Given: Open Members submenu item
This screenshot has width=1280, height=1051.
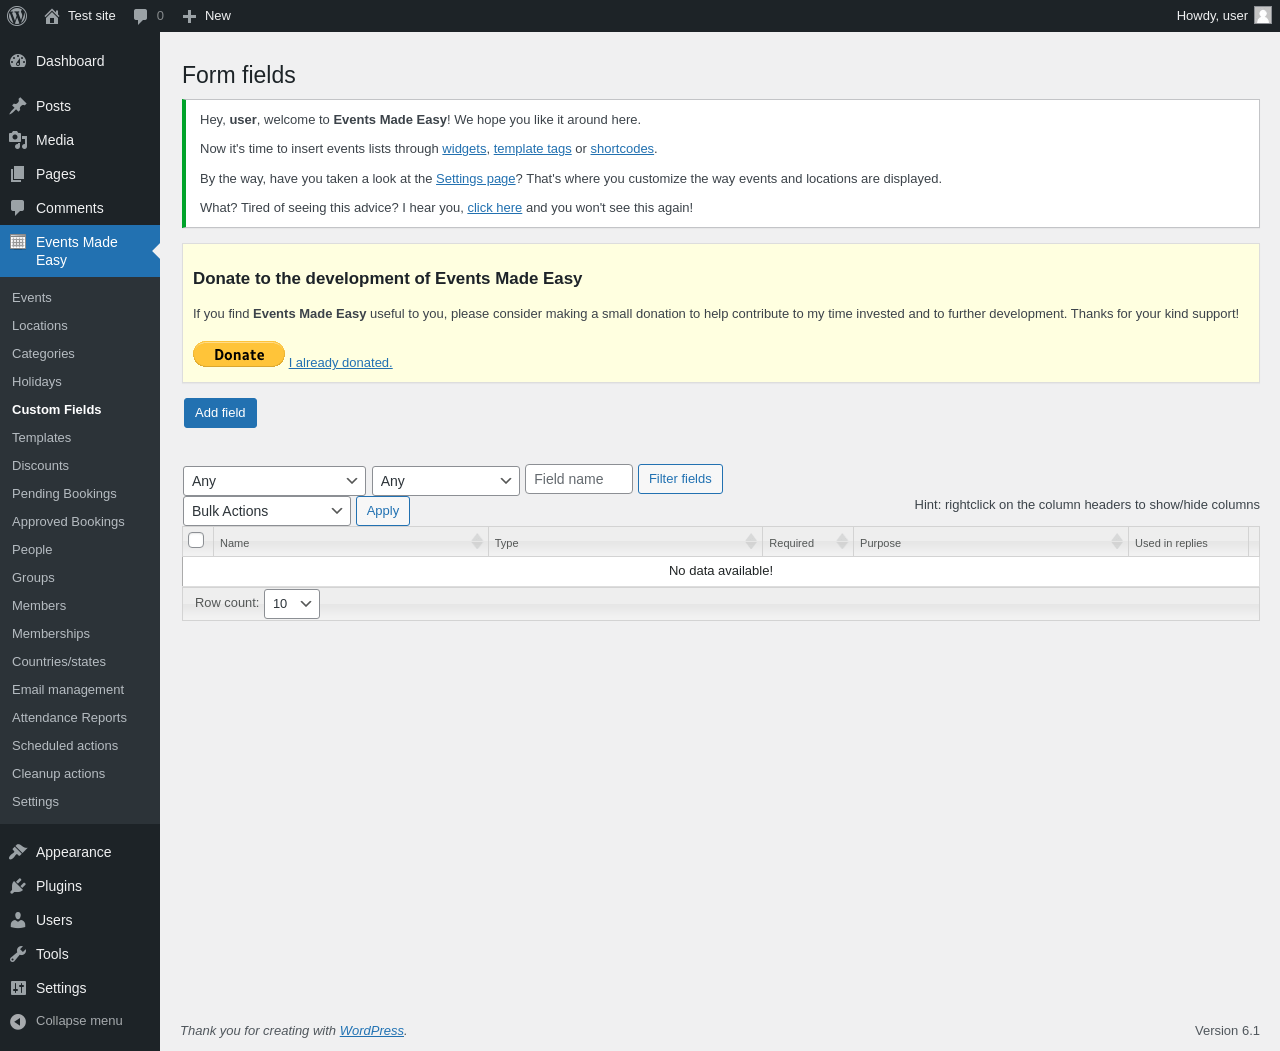Looking at the screenshot, I should [39, 606].
